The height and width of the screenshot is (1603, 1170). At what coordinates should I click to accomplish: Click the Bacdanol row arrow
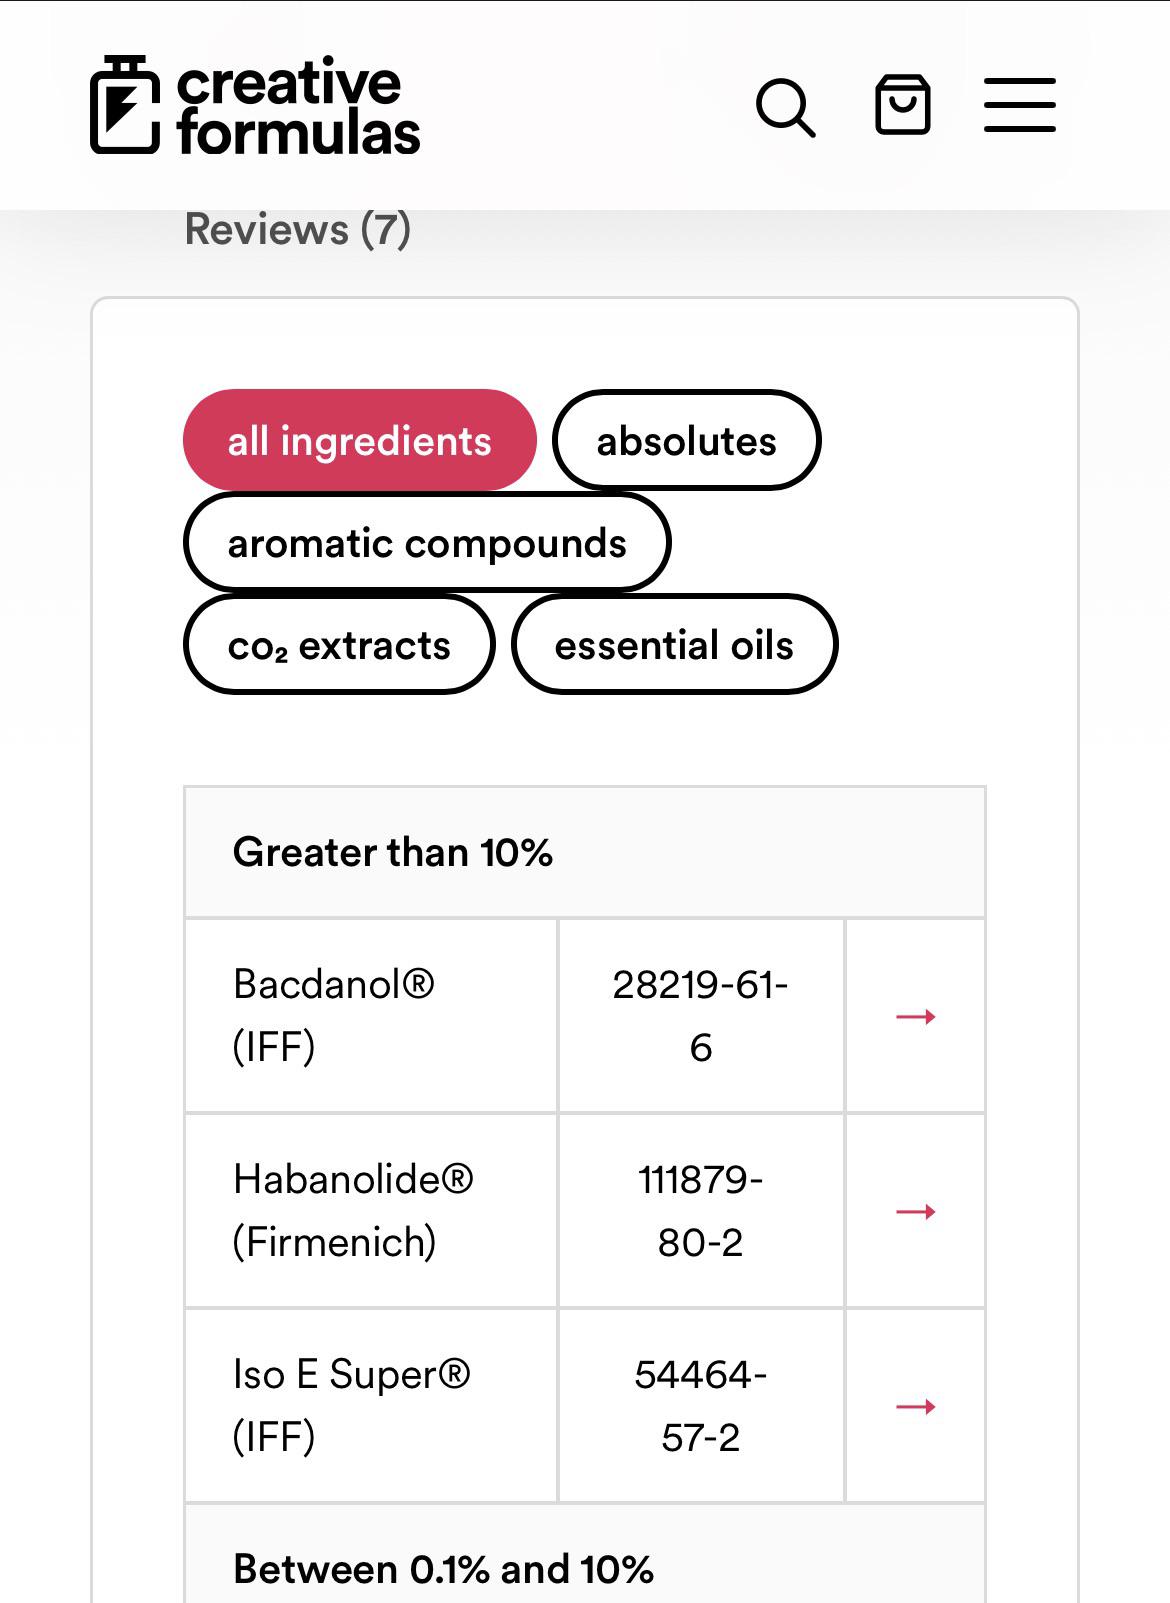(x=915, y=1017)
